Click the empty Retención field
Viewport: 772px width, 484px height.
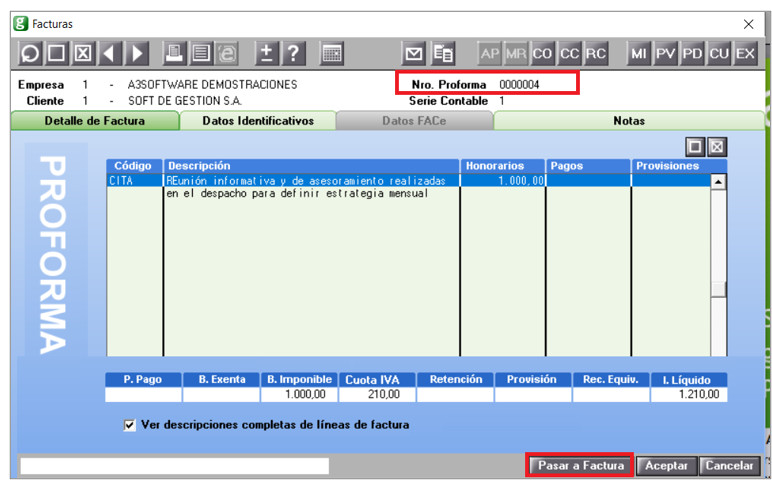tap(455, 394)
